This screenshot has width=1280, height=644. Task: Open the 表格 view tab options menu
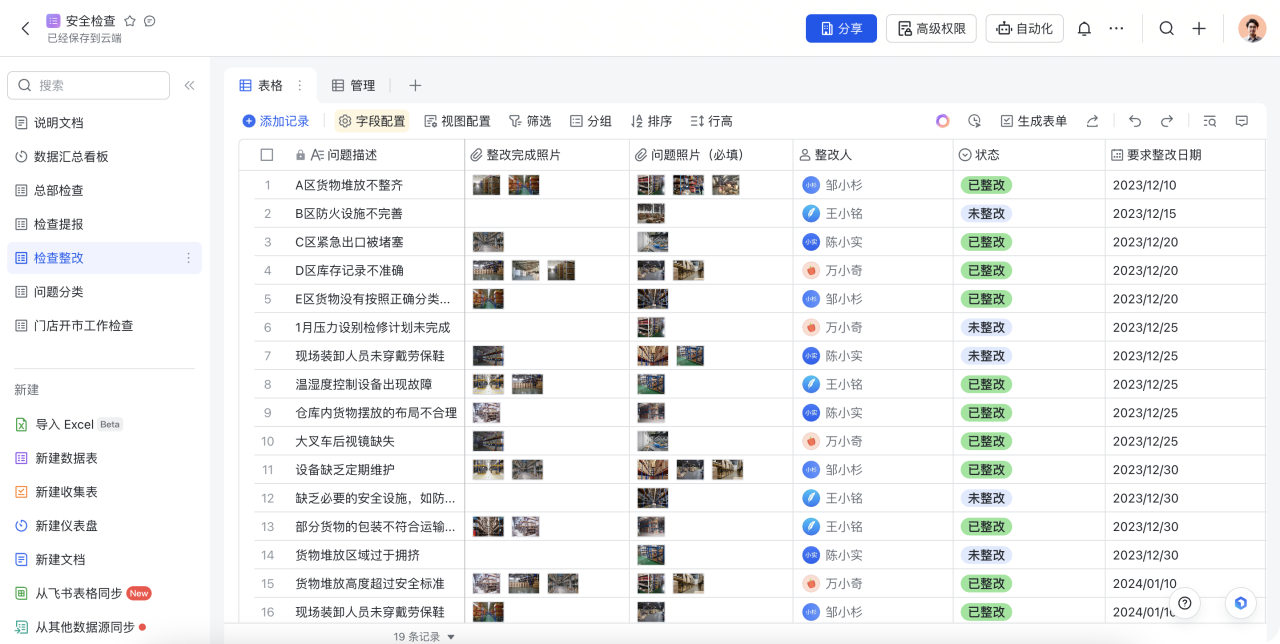coord(299,86)
